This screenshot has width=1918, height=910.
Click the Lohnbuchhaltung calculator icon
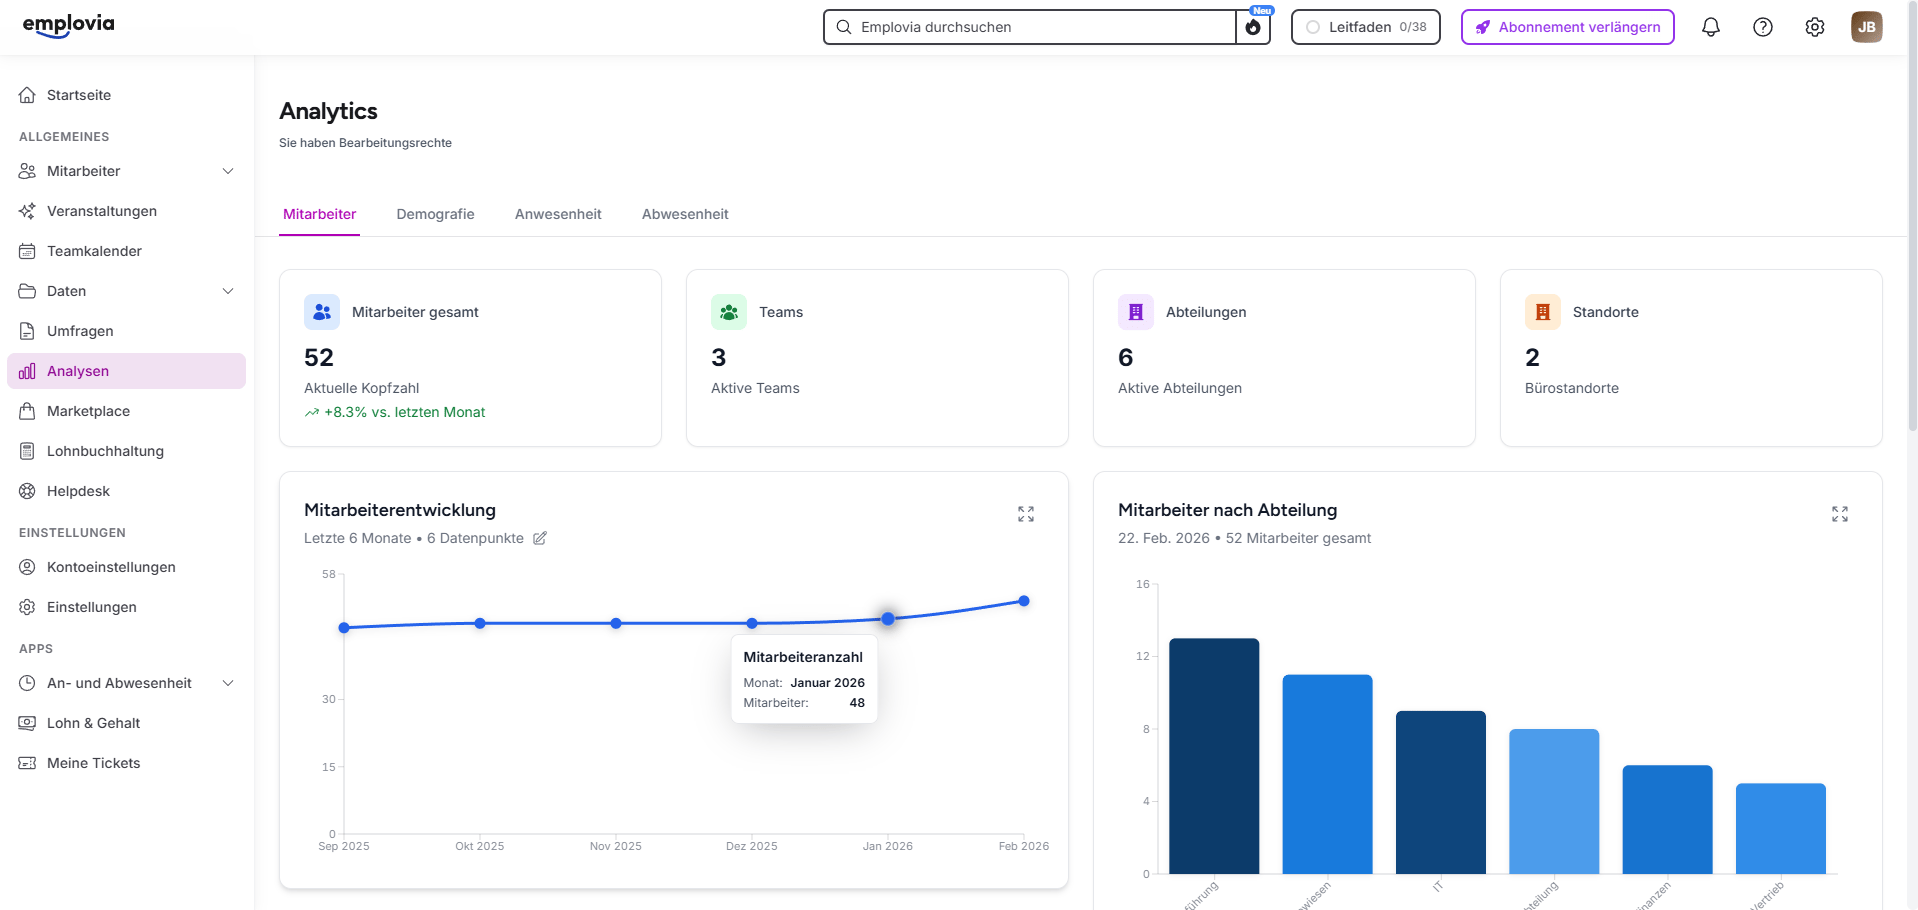click(27, 451)
